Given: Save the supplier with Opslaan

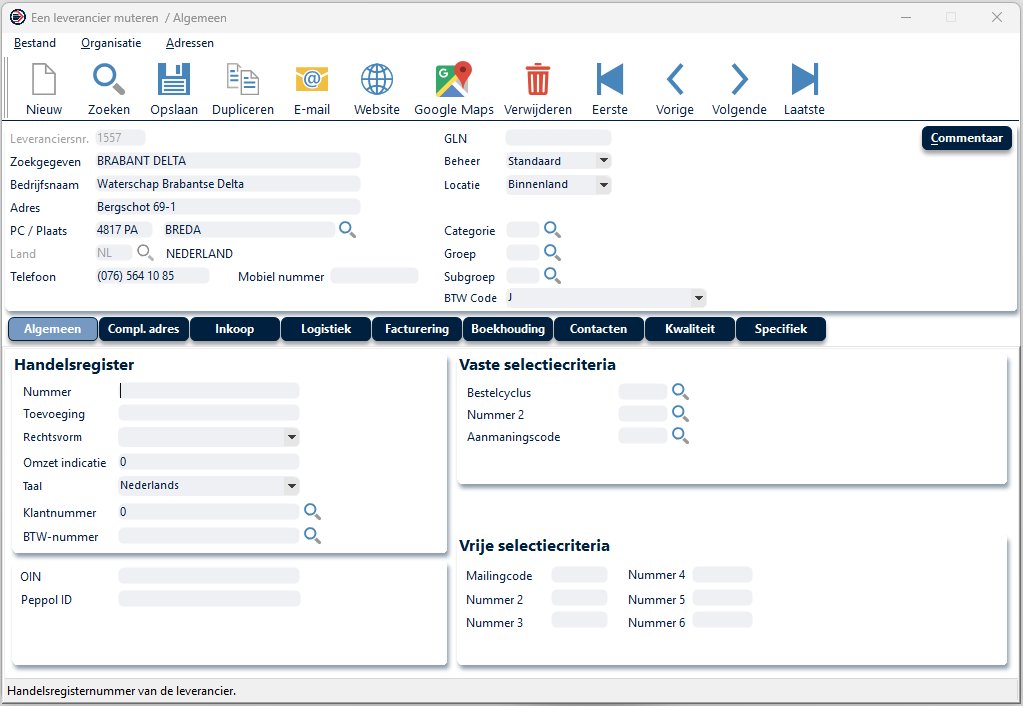Looking at the screenshot, I should [174, 88].
